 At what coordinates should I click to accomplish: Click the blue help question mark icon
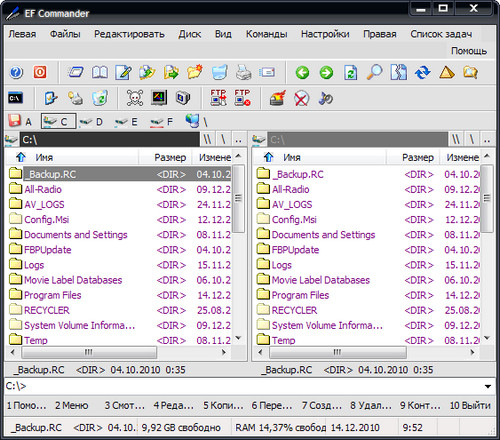[16, 72]
